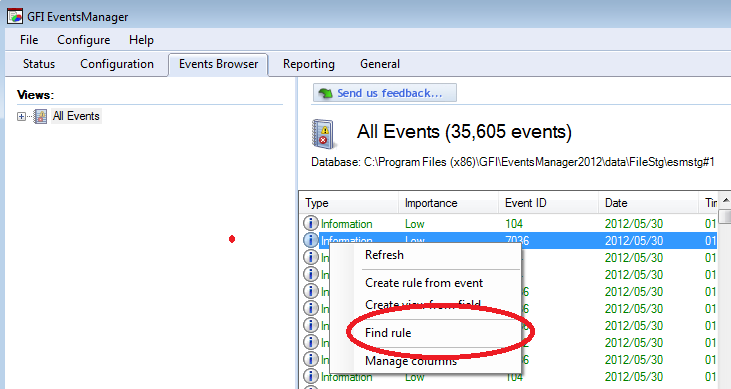The height and width of the screenshot is (389, 731).
Task: Click the All Events view icon in the tree
Action: 41,116
